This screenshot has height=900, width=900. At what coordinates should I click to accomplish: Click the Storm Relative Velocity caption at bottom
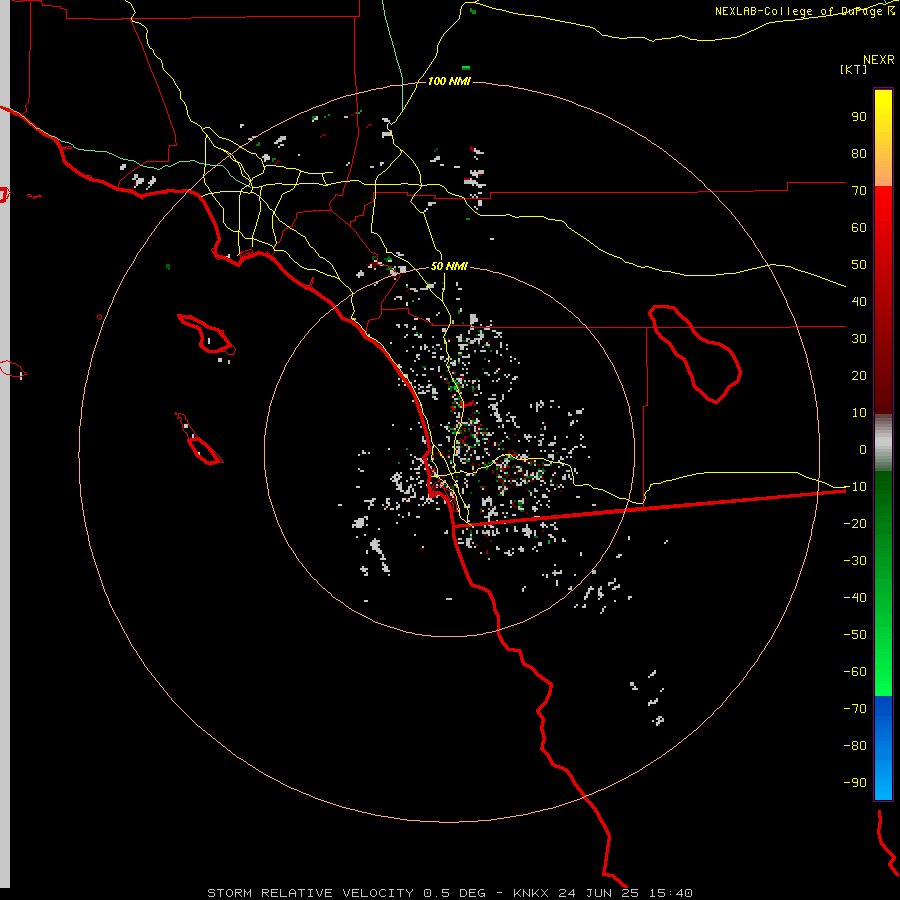449,893
